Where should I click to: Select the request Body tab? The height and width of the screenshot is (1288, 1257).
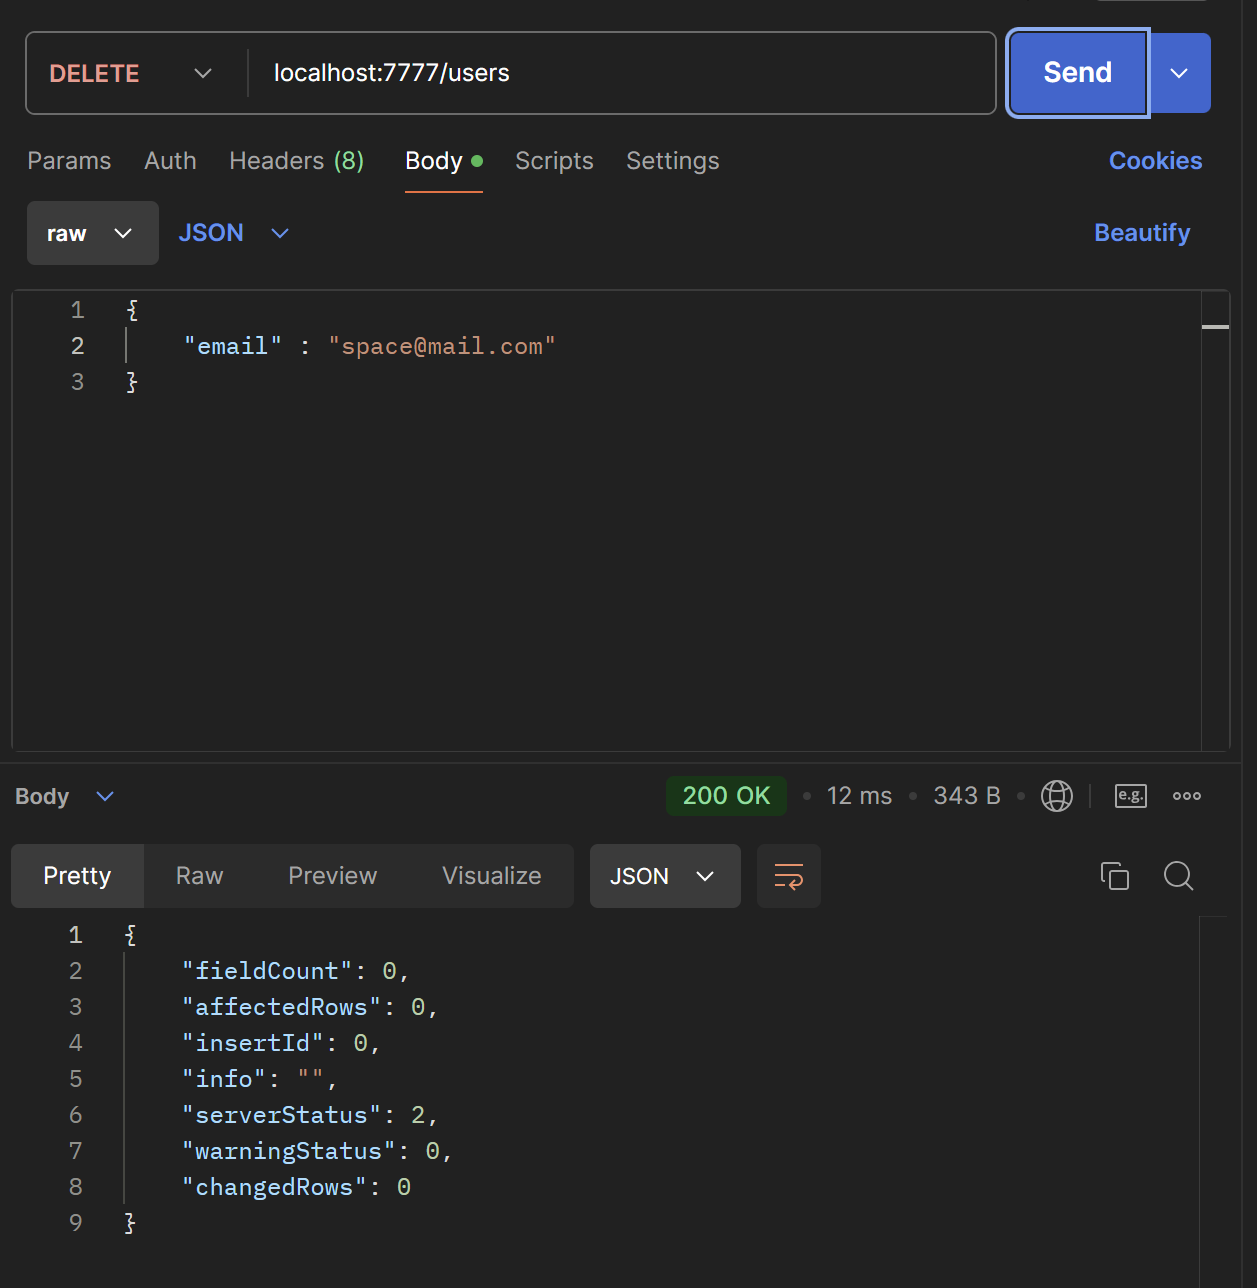point(444,161)
